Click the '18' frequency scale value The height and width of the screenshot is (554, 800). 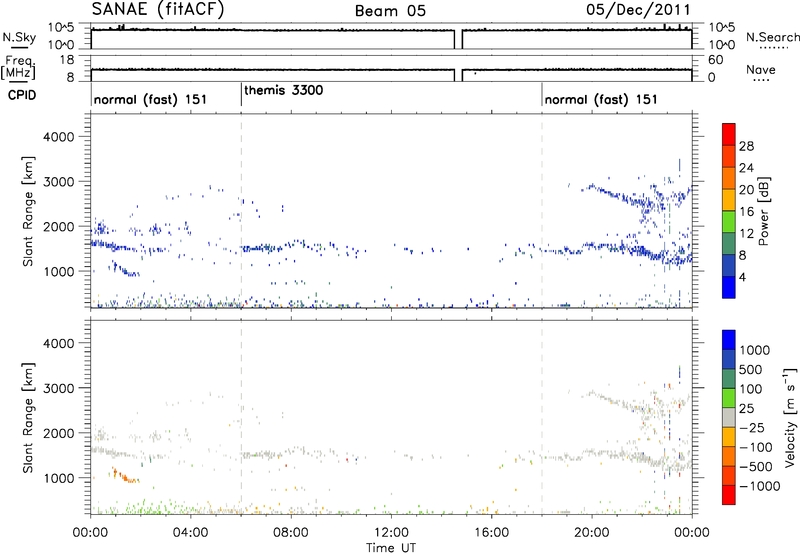[66, 60]
